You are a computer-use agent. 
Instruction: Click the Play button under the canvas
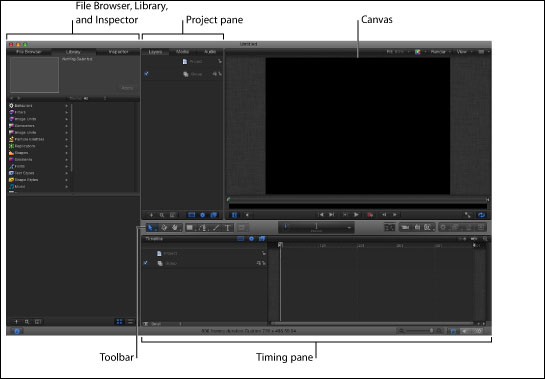click(x=356, y=215)
